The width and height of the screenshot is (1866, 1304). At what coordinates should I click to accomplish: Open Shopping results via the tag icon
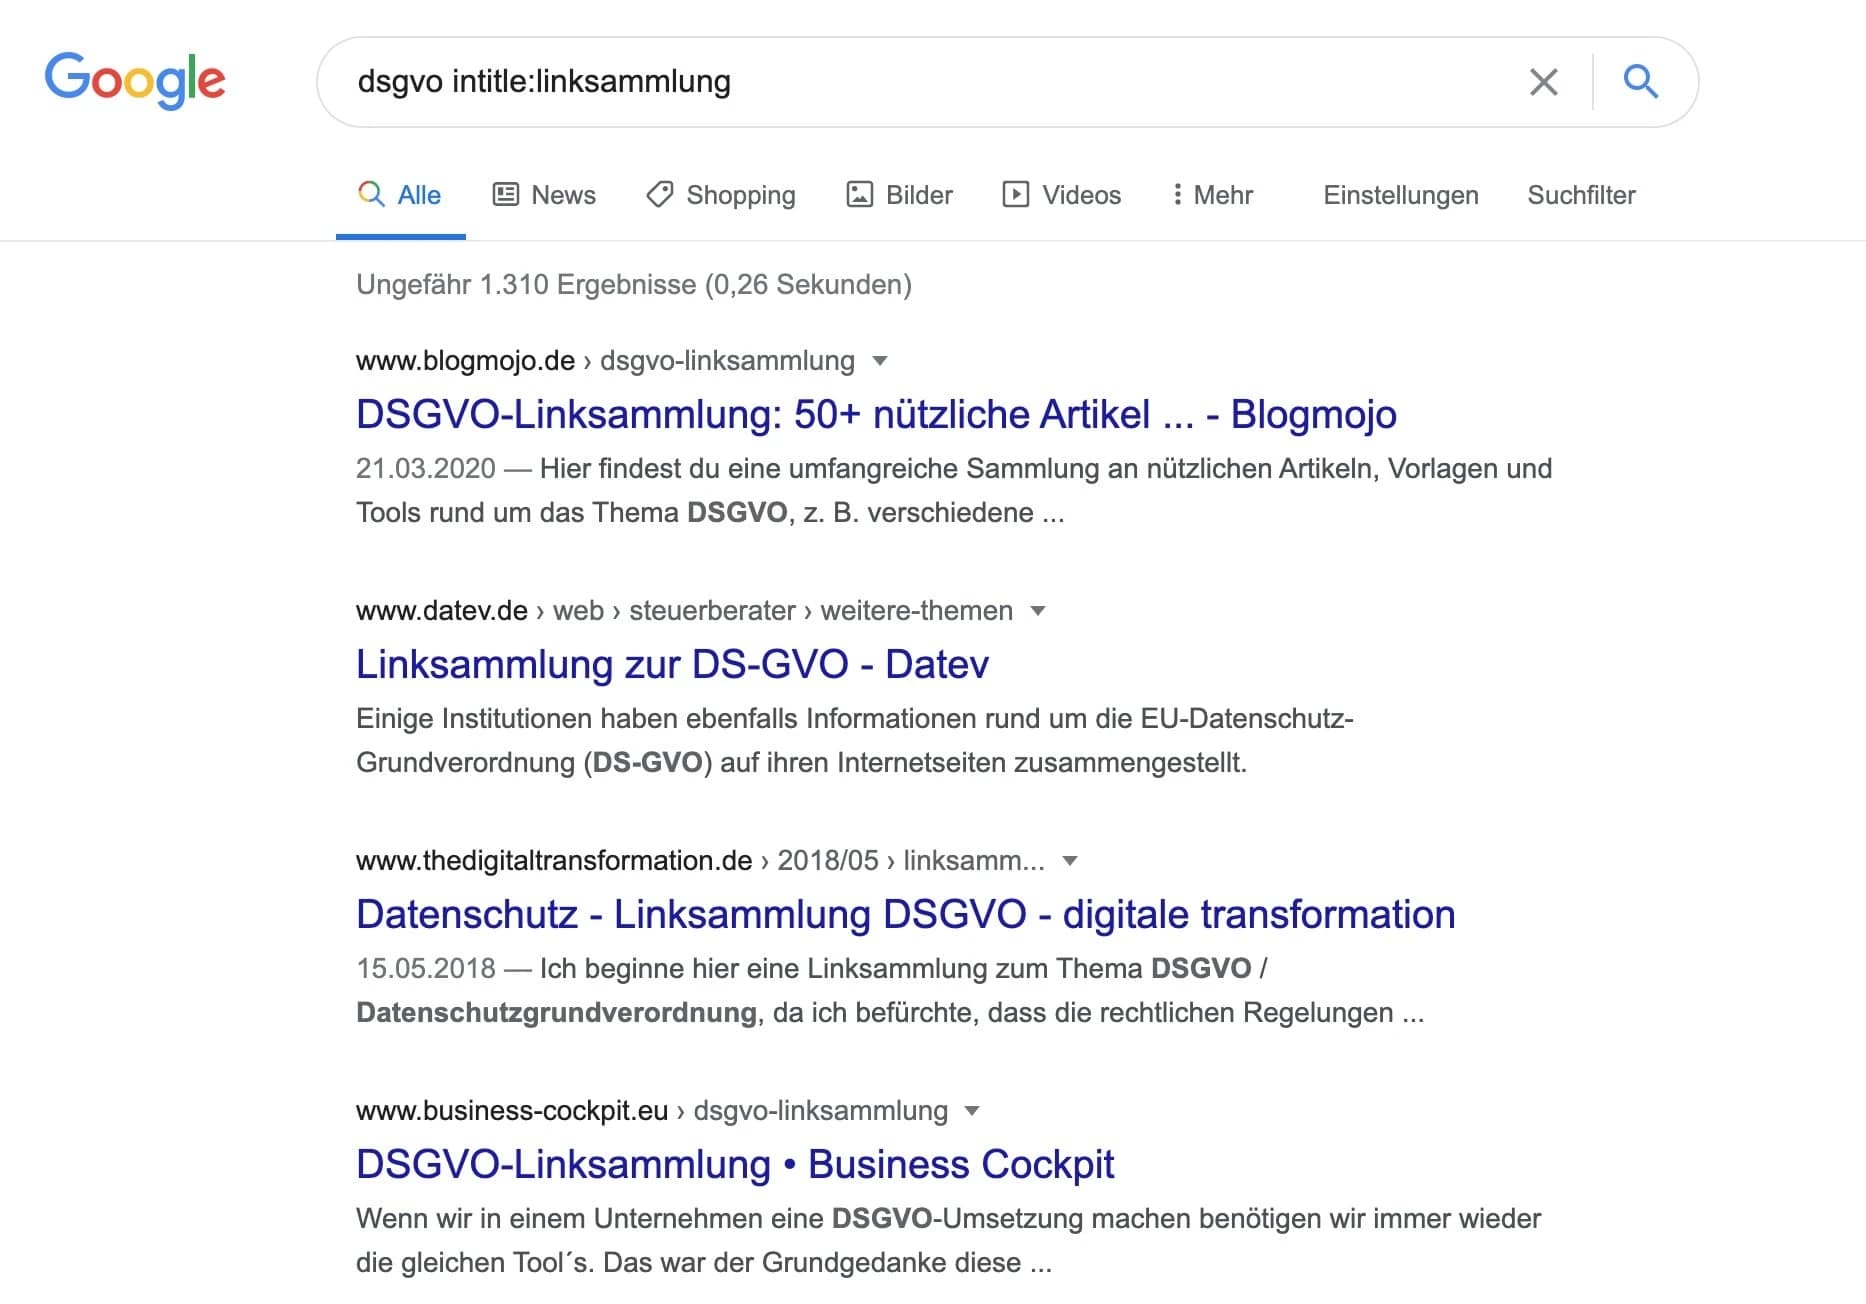659,194
